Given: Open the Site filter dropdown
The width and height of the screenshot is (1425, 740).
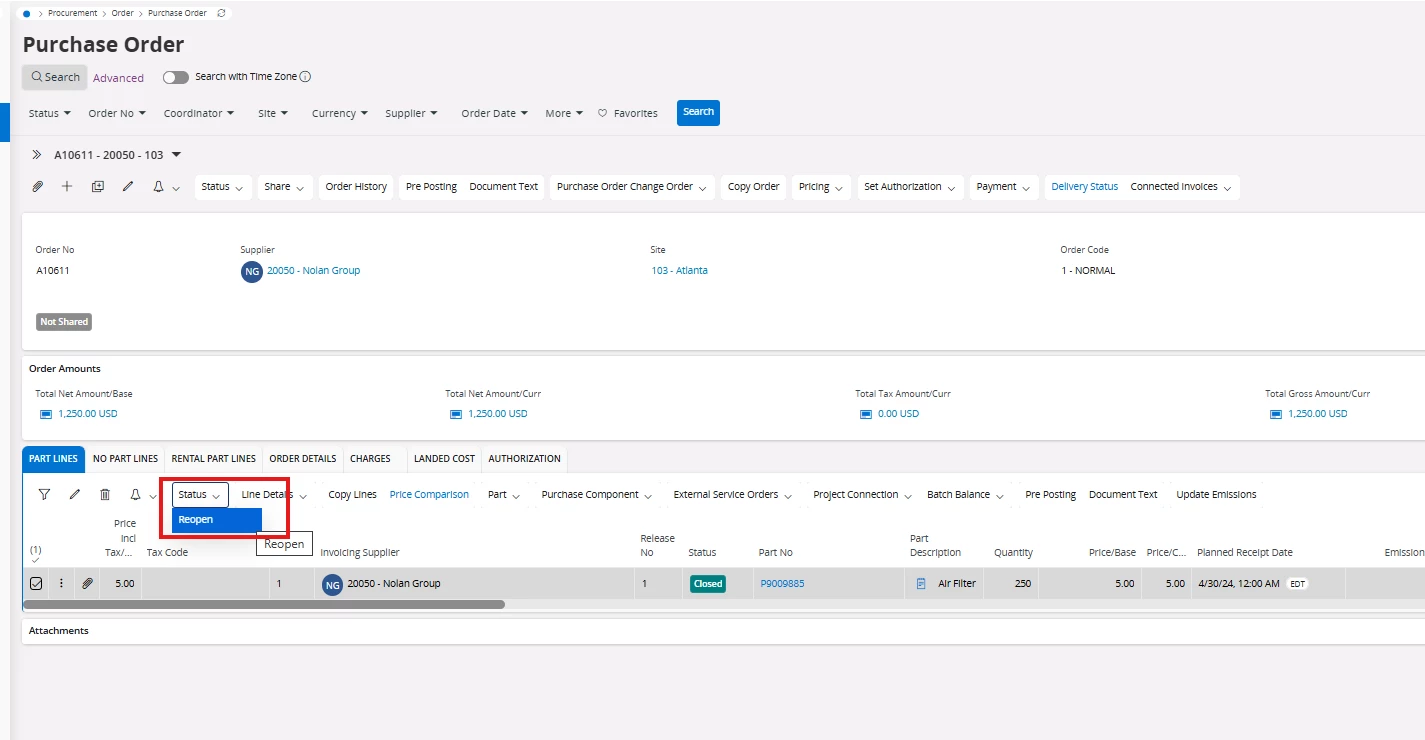Looking at the screenshot, I should coord(273,114).
